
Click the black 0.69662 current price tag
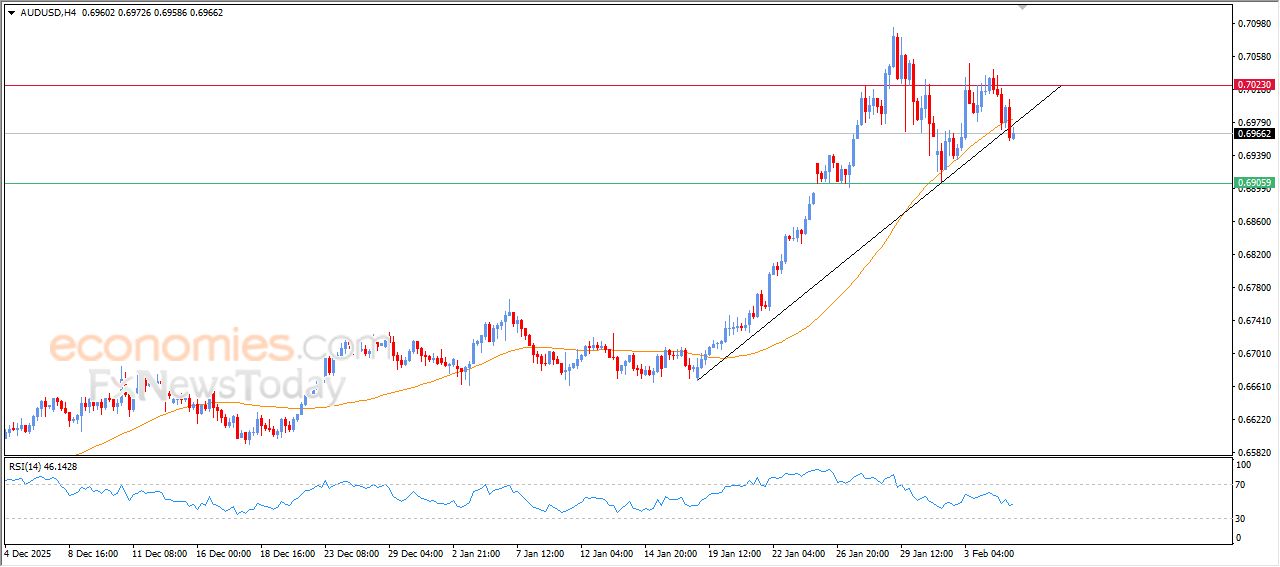click(x=1254, y=133)
